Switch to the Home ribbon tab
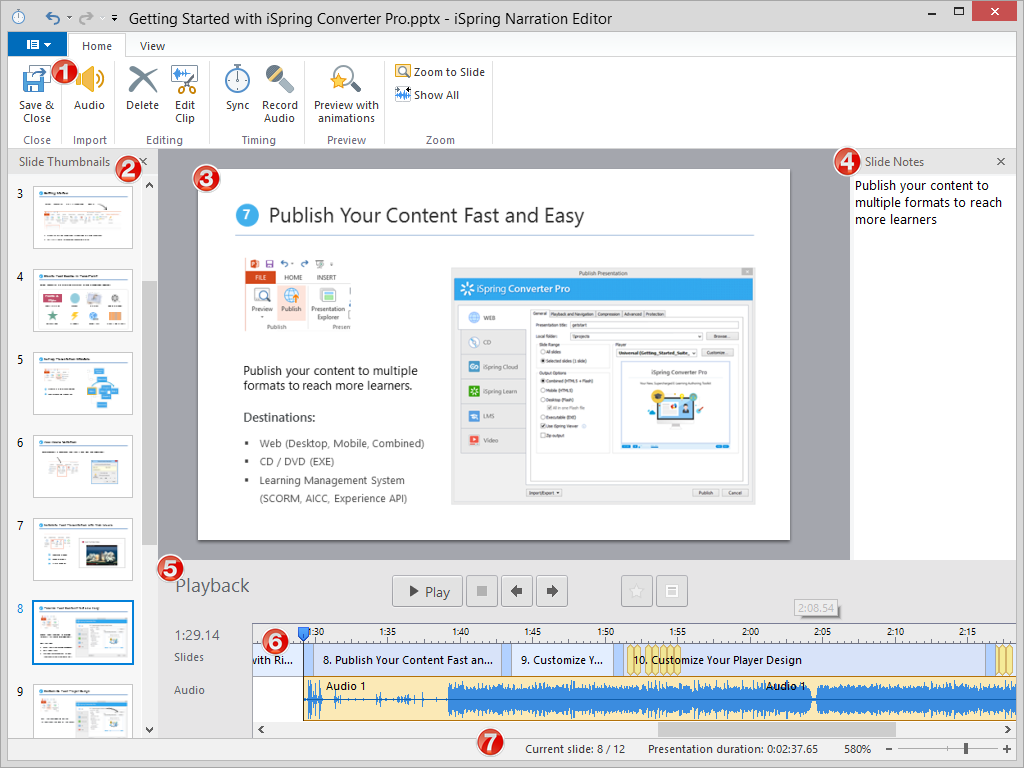 [97, 46]
